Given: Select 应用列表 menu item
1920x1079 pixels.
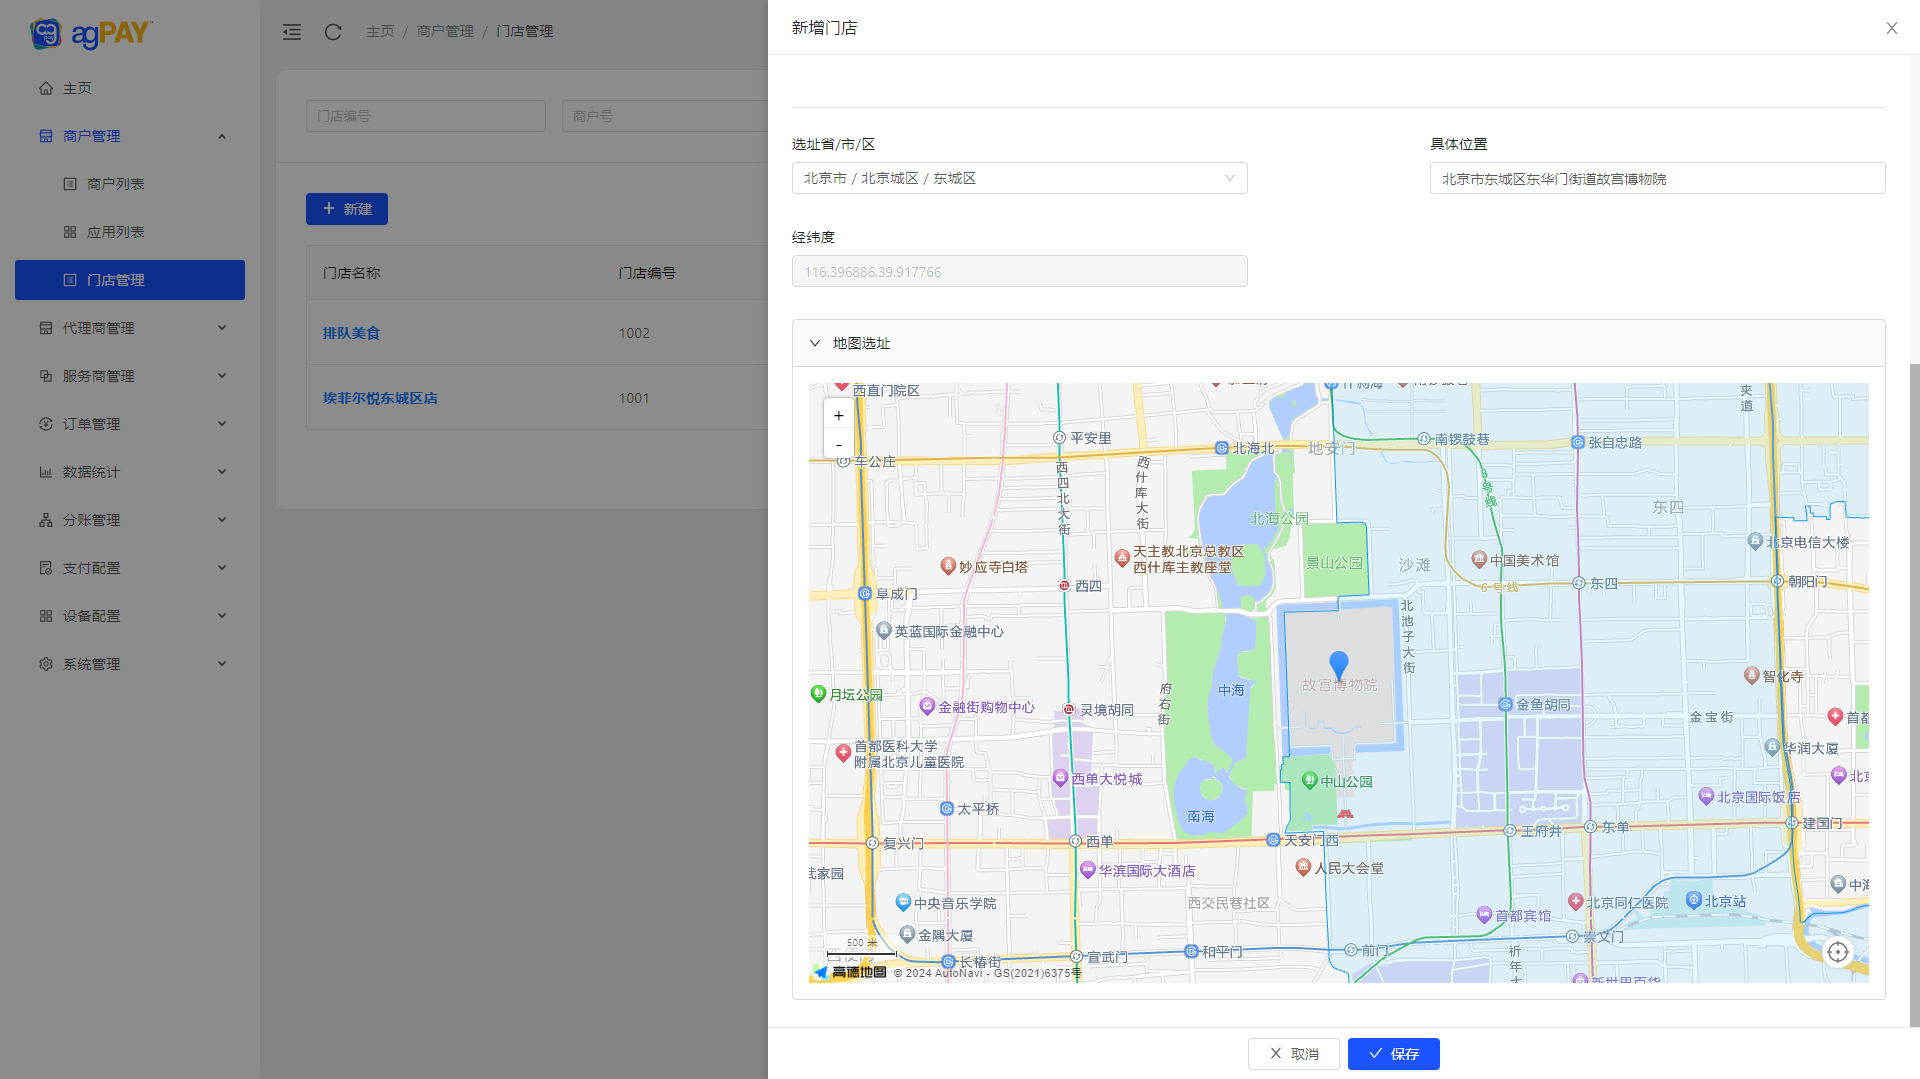Looking at the screenshot, I should (x=115, y=232).
